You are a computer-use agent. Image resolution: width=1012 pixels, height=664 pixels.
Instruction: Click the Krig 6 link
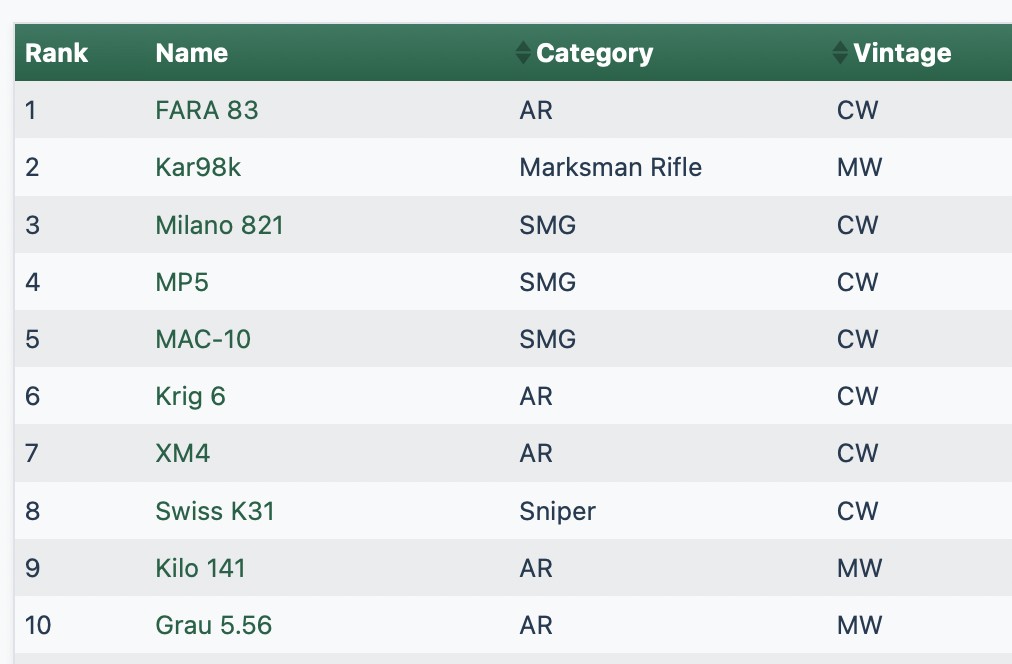(x=190, y=397)
